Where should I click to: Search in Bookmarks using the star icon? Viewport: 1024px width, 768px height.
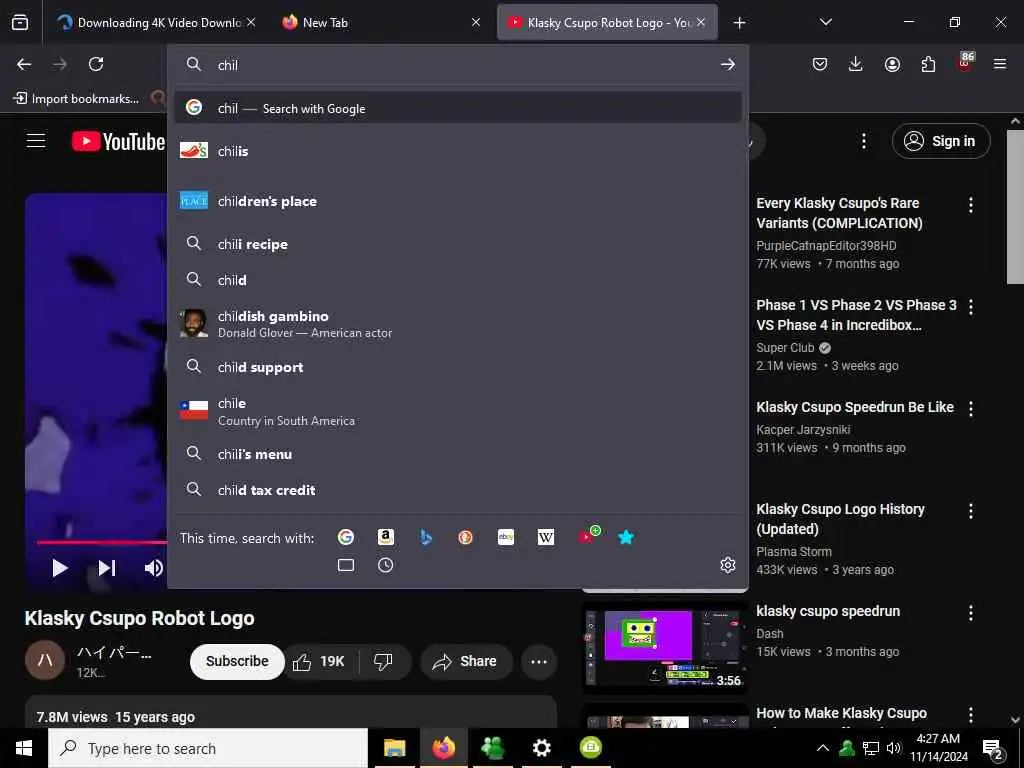tap(626, 537)
